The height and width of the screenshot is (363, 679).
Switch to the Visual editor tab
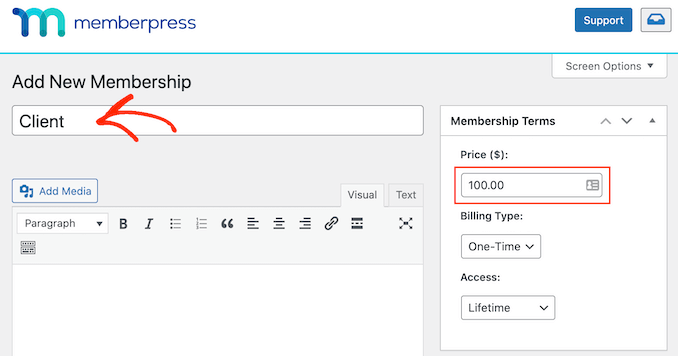[362, 195]
